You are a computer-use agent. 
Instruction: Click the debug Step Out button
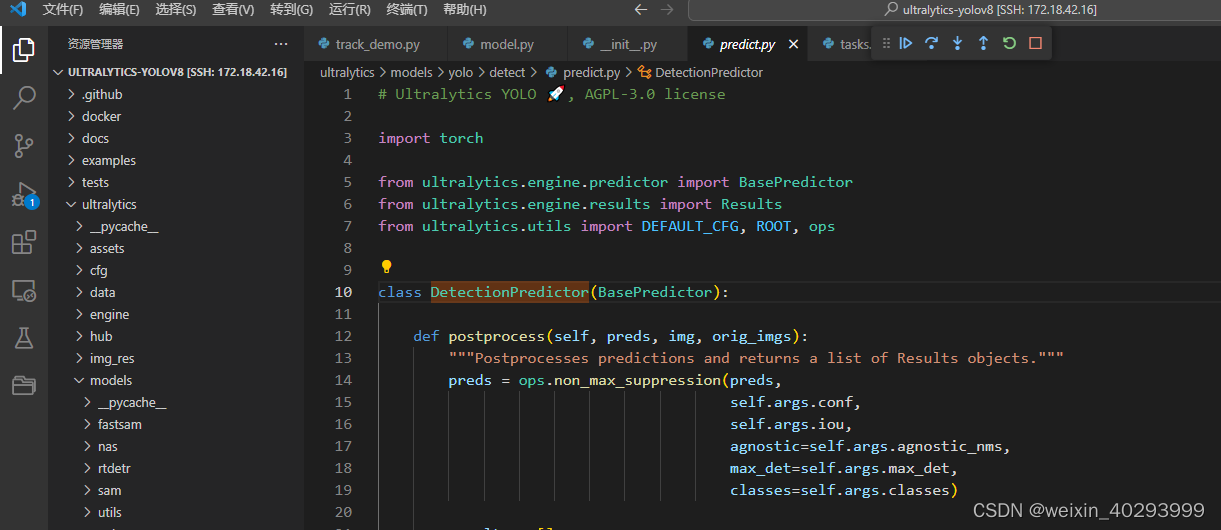click(983, 43)
